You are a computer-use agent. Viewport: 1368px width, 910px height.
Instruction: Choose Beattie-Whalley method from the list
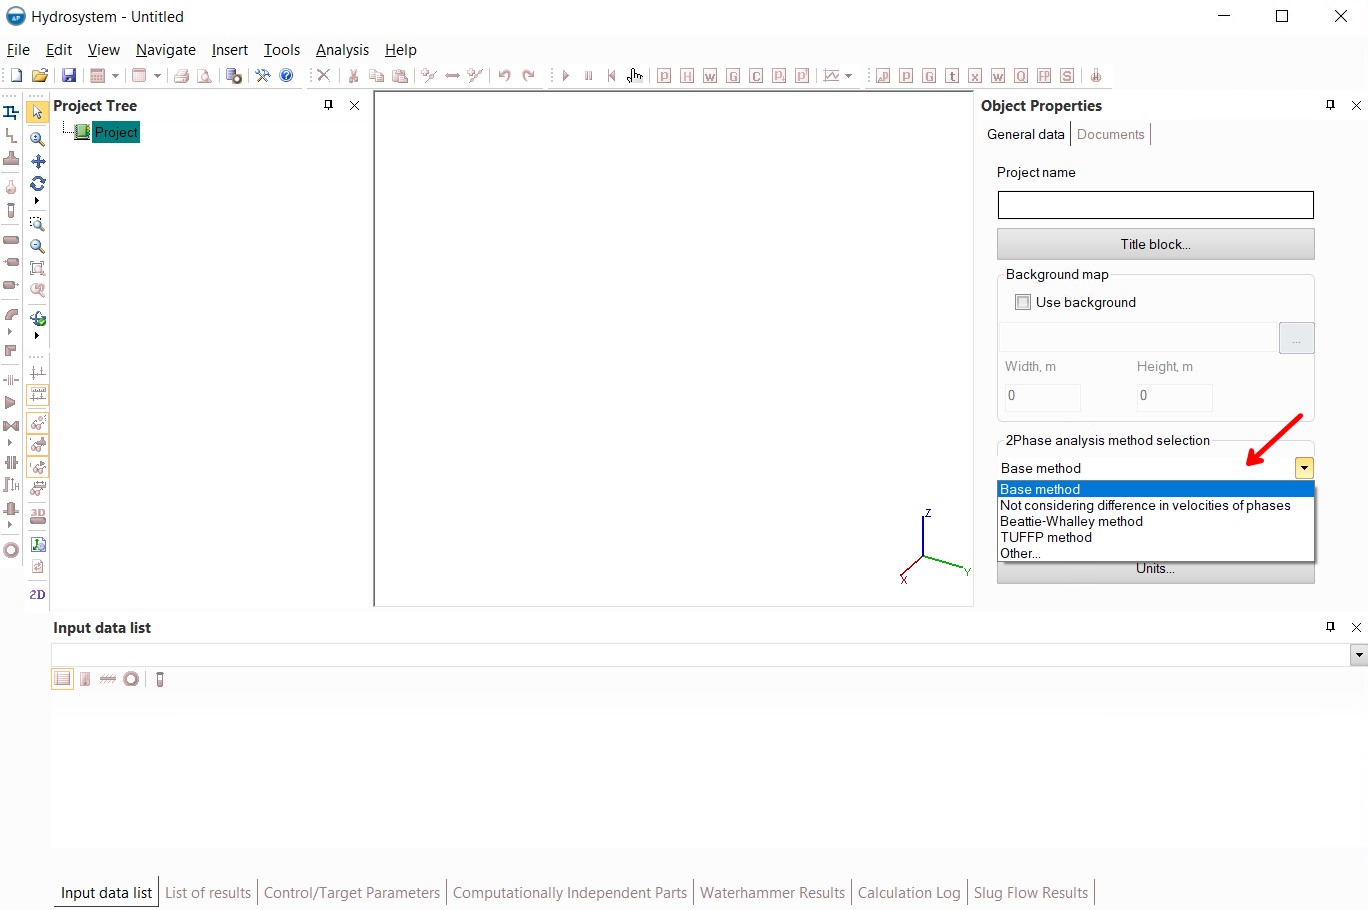(x=1071, y=521)
